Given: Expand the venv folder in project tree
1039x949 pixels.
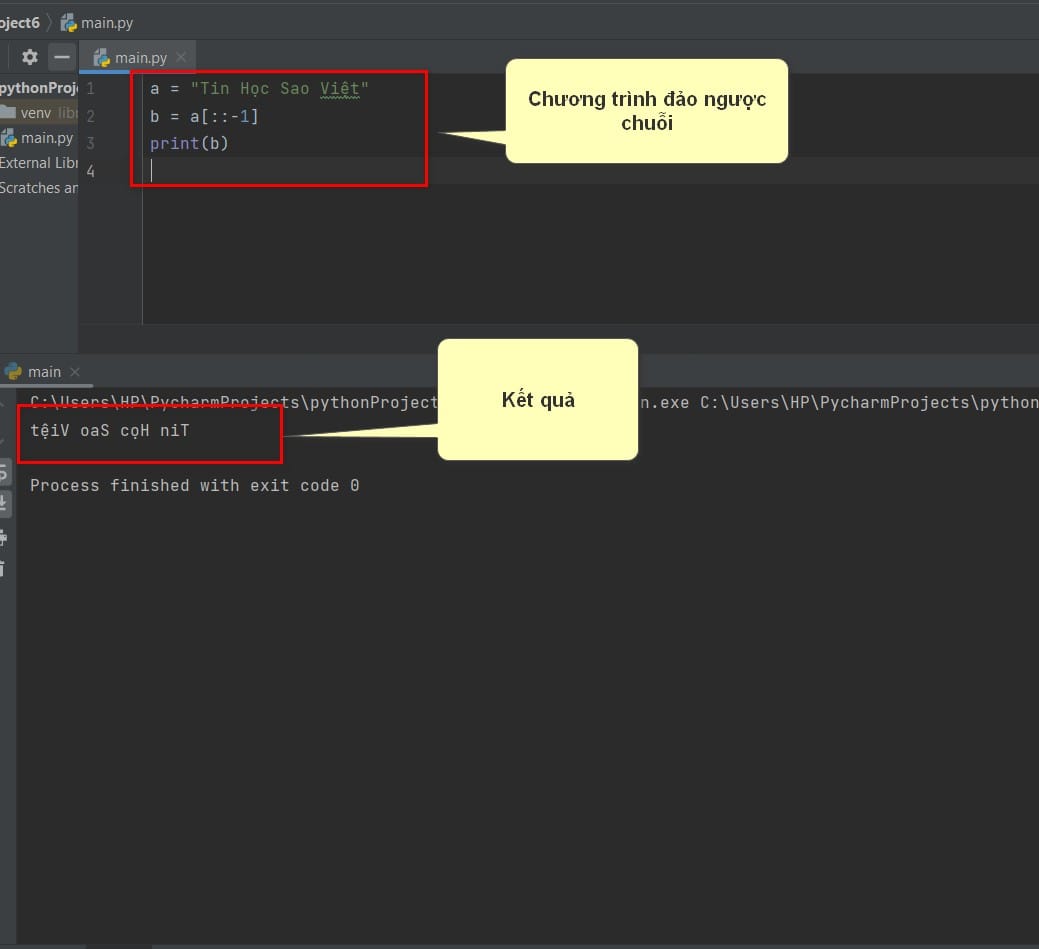Looking at the screenshot, I should click(35, 113).
